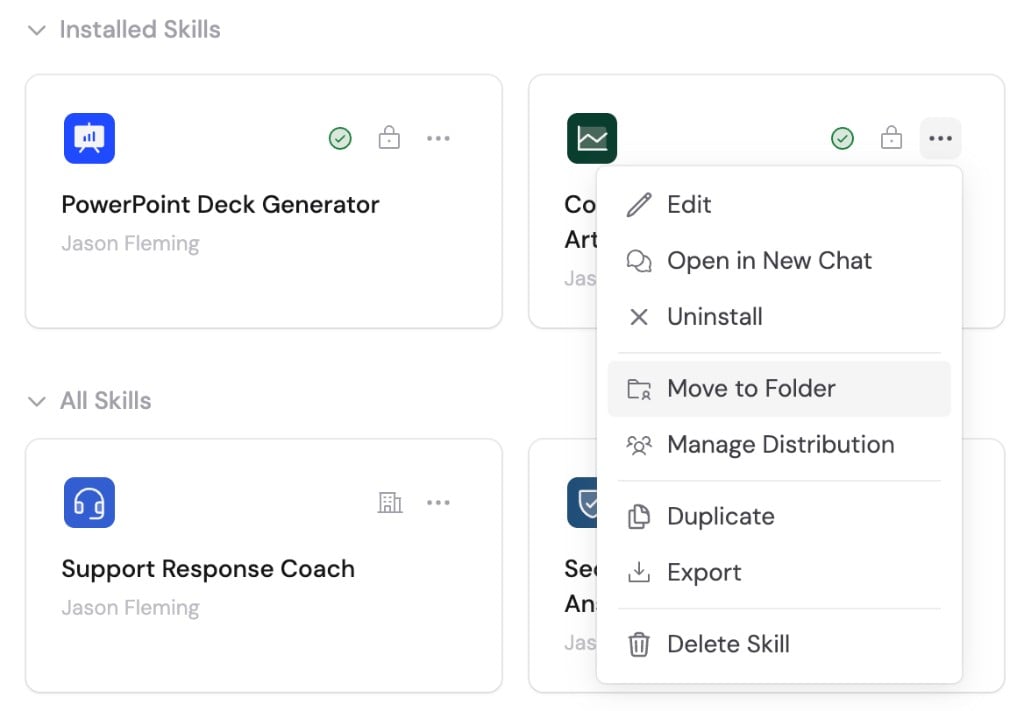The width and height of the screenshot is (1024, 711).
Task: Click the Support Response Coach headset icon
Action: [89, 503]
